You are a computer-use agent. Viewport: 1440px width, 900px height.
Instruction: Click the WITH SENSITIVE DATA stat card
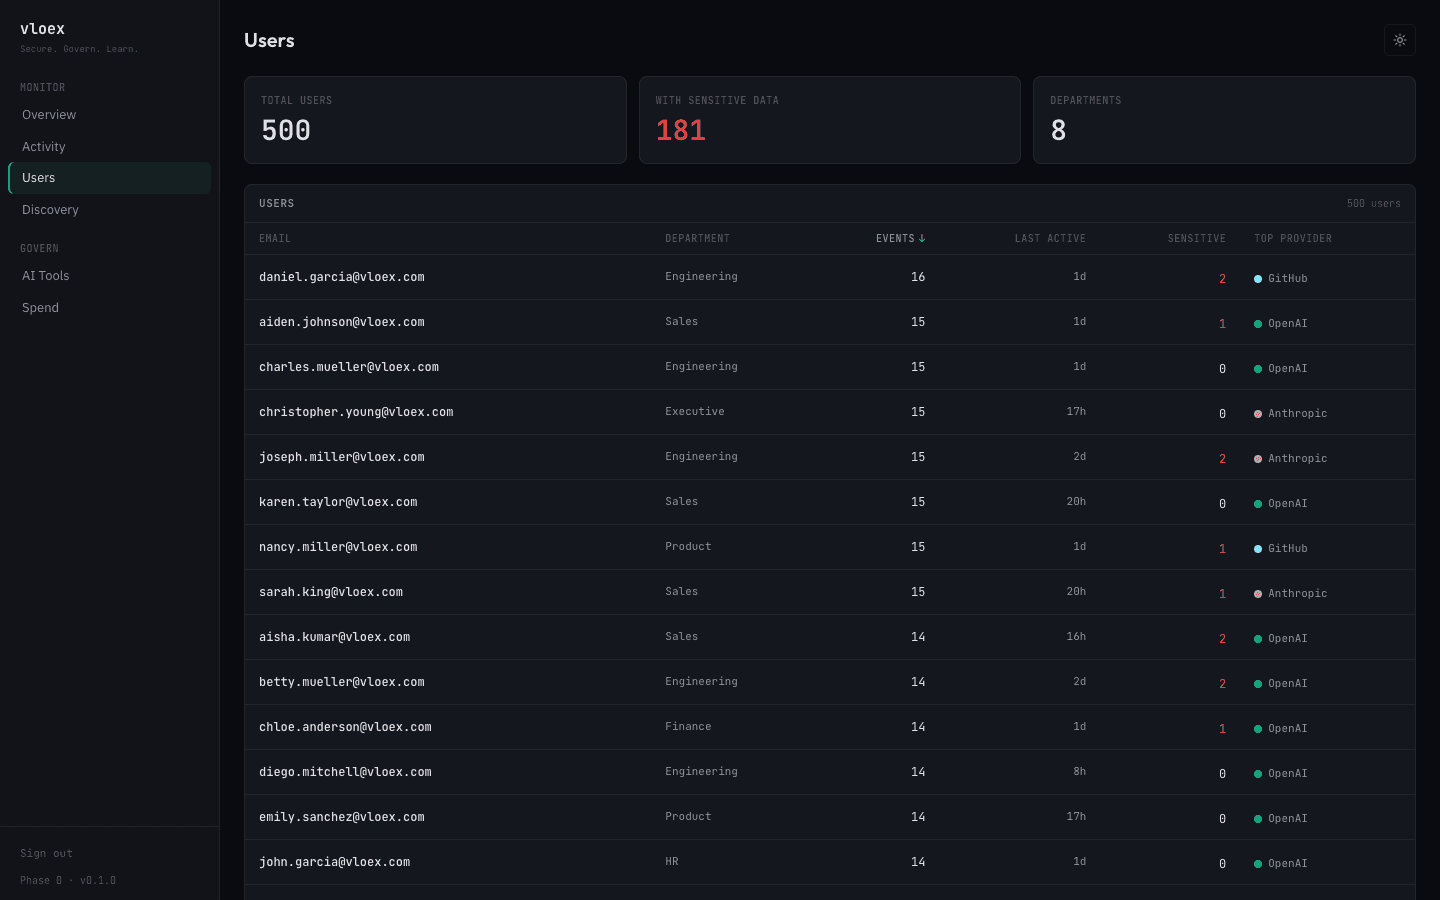pyautogui.click(x=829, y=120)
